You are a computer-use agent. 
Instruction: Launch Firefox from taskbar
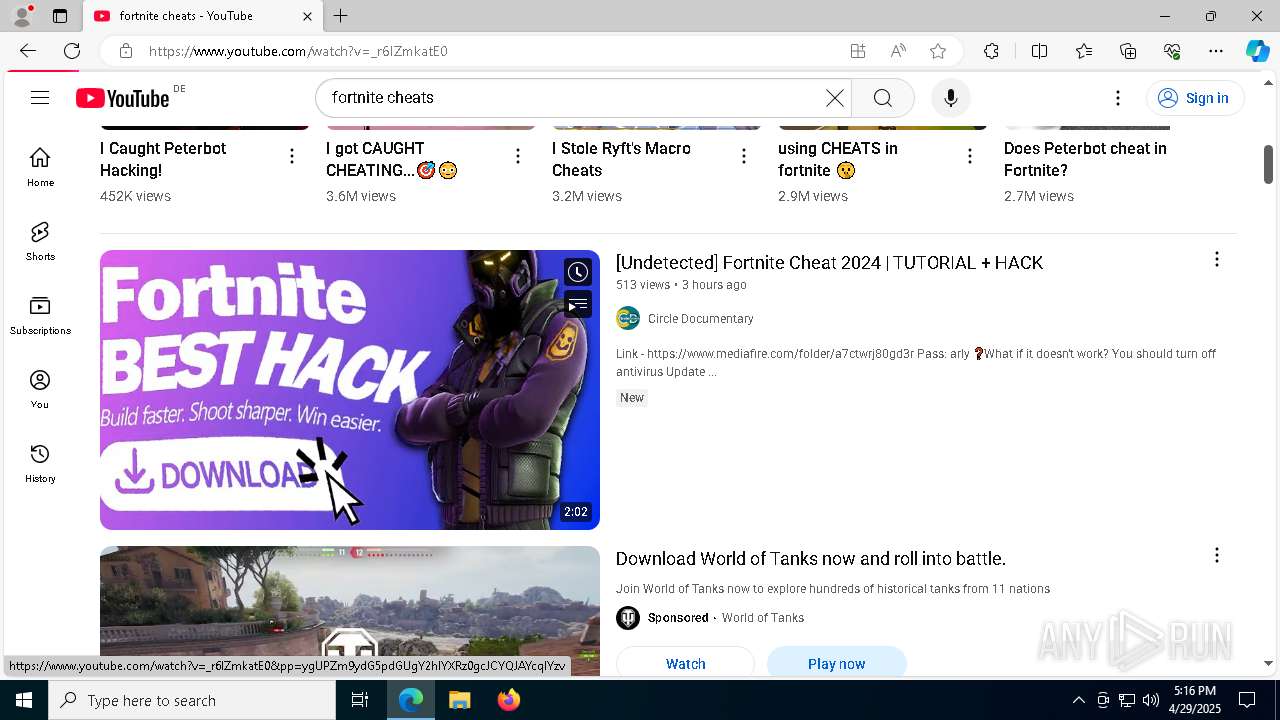tap(508, 700)
